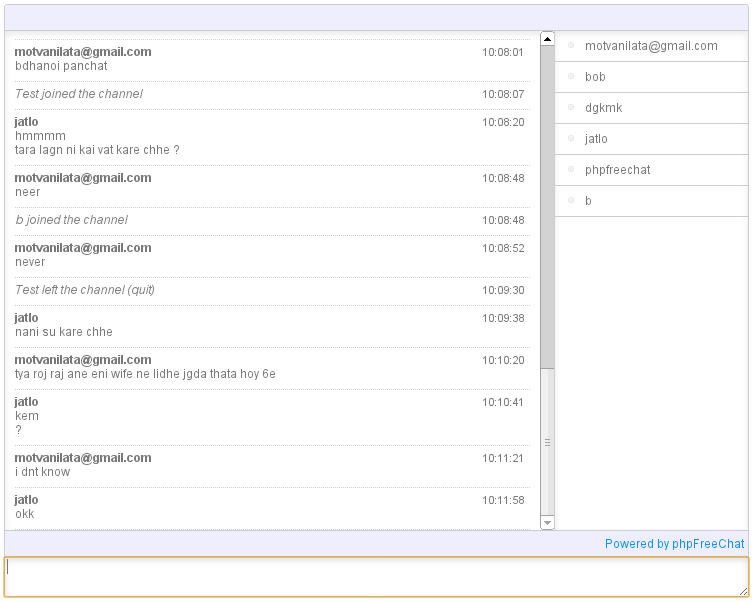The image size is (752, 602).
Task: Click motvanilata@gmail.com nickname on 'never' message
Action: click(83, 248)
